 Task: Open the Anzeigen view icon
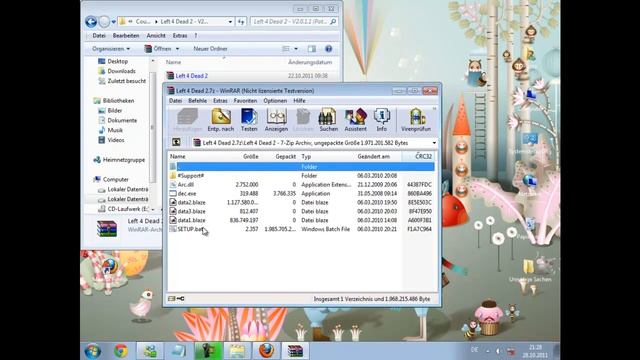(276, 120)
